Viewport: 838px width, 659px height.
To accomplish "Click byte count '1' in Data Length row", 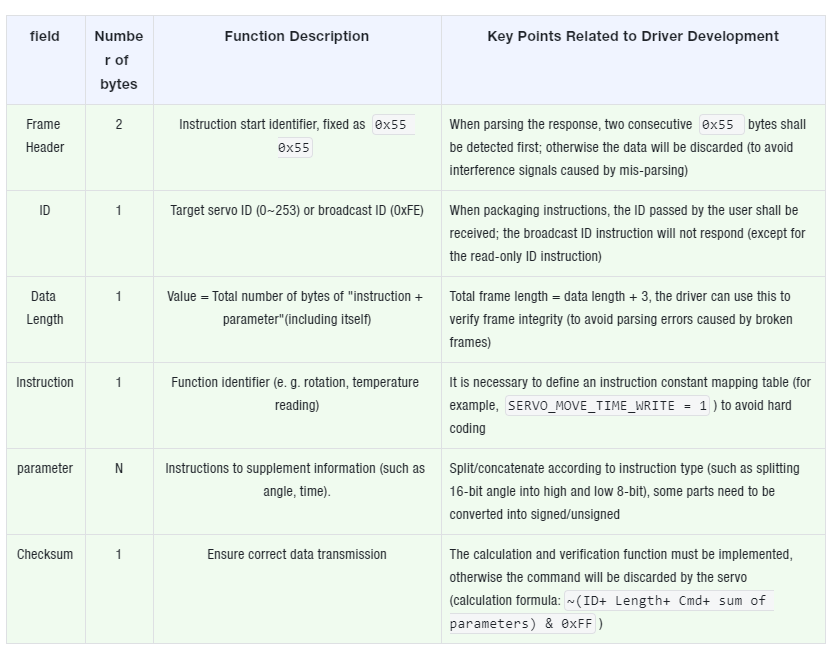I will pos(119,297).
